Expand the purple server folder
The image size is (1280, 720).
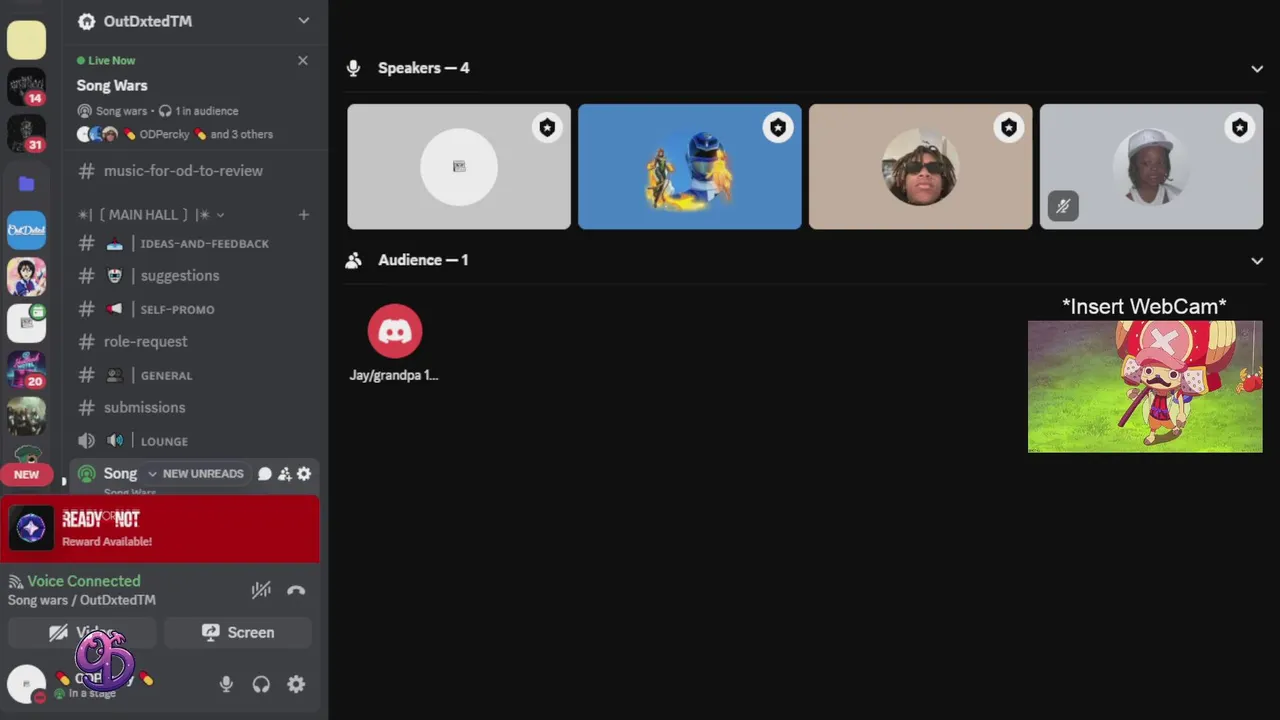point(26,184)
